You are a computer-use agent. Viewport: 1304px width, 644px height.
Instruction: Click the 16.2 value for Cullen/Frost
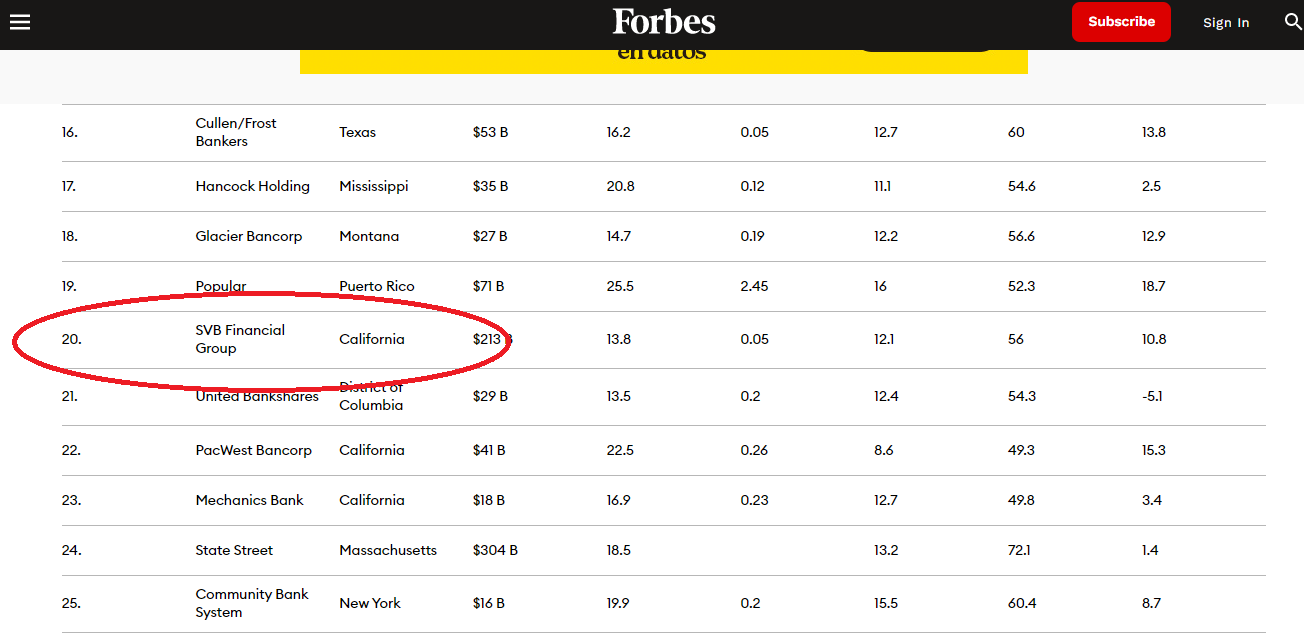point(619,132)
